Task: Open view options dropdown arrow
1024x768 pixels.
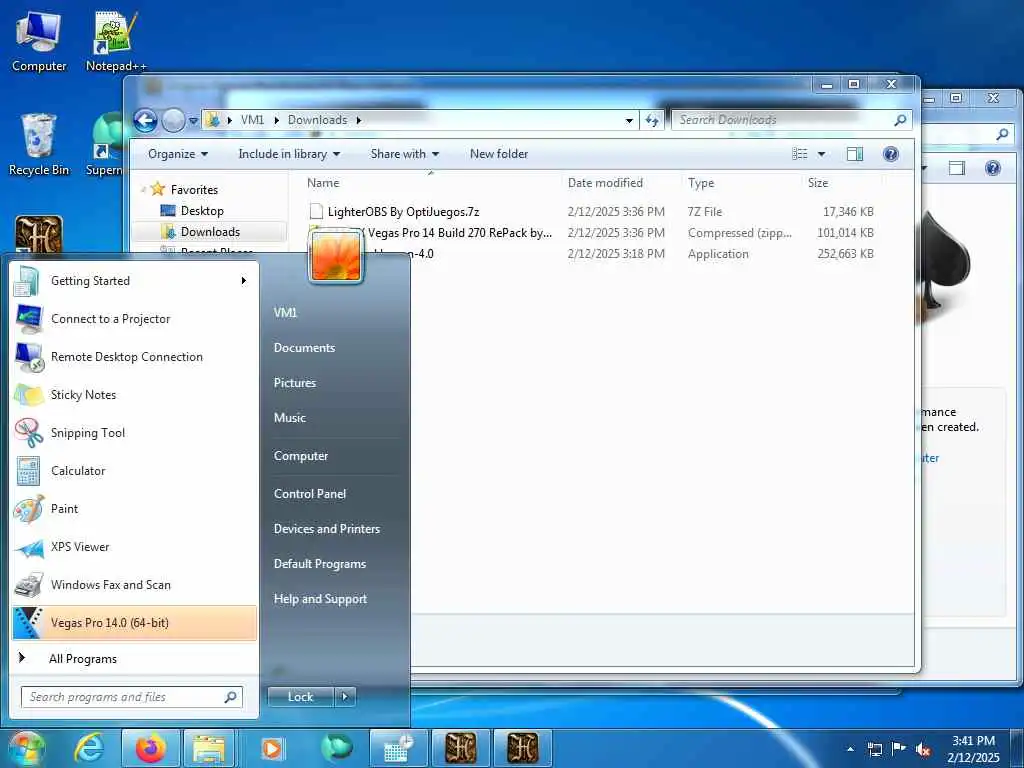Action: 822,154
